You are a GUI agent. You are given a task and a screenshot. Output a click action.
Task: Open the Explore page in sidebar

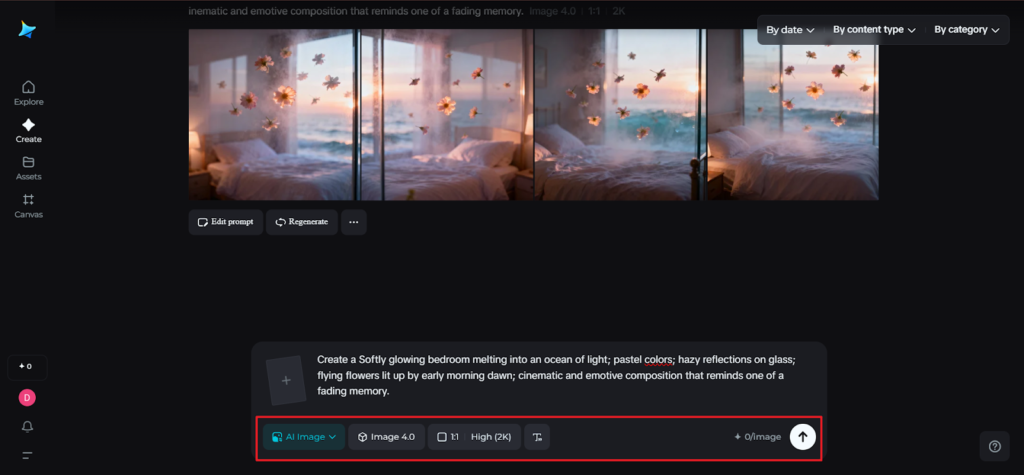pyautogui.click(x=28, y=92)
